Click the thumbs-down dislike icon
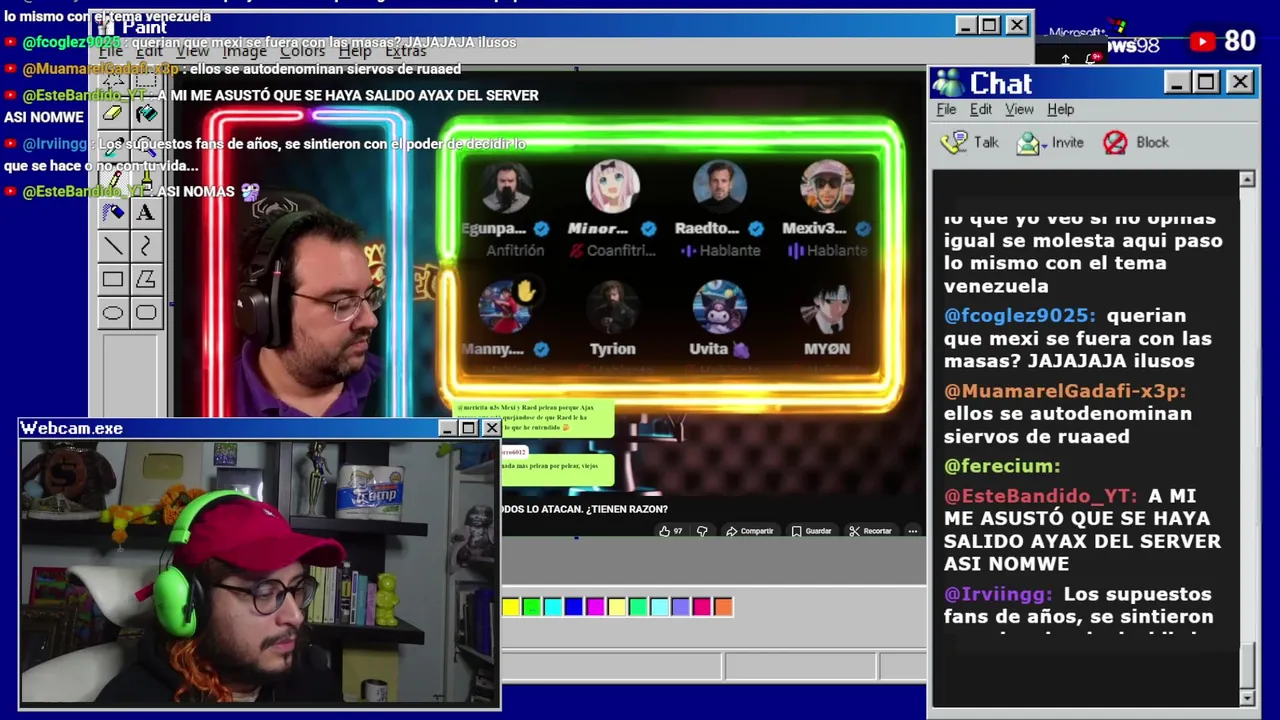1280x720 pixels. tap(702, 531)
